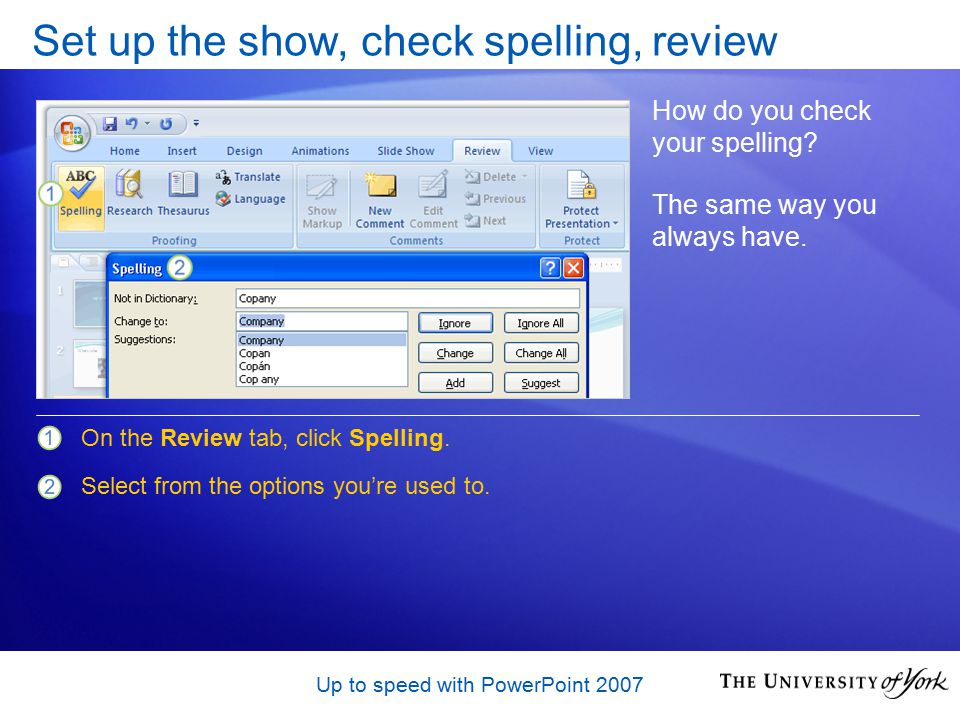The width and height of the screenshot is (960, 720).
Task: Select slide 1 thumbnail in pane
Action: click(x=90, y=304)
